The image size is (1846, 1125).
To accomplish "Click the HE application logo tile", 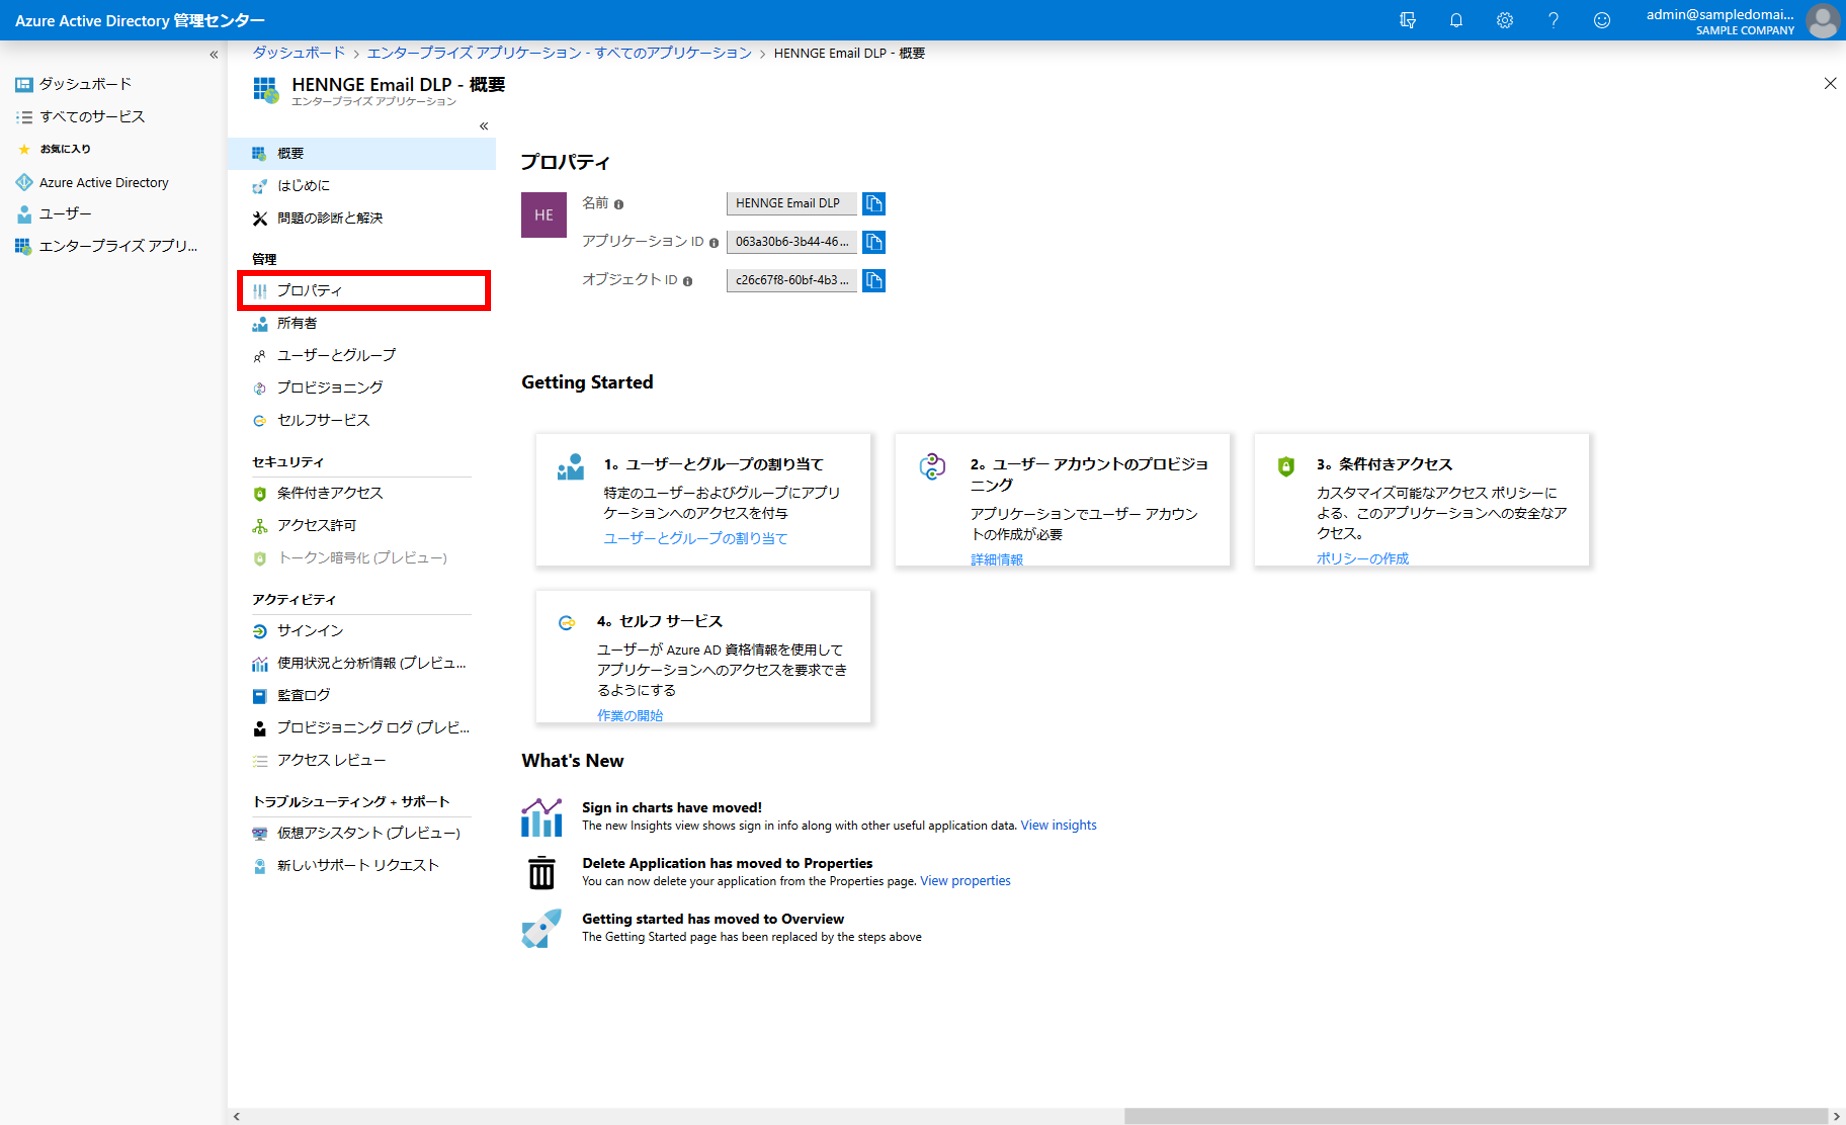I will pyautogui.click(x=544, y=215).
